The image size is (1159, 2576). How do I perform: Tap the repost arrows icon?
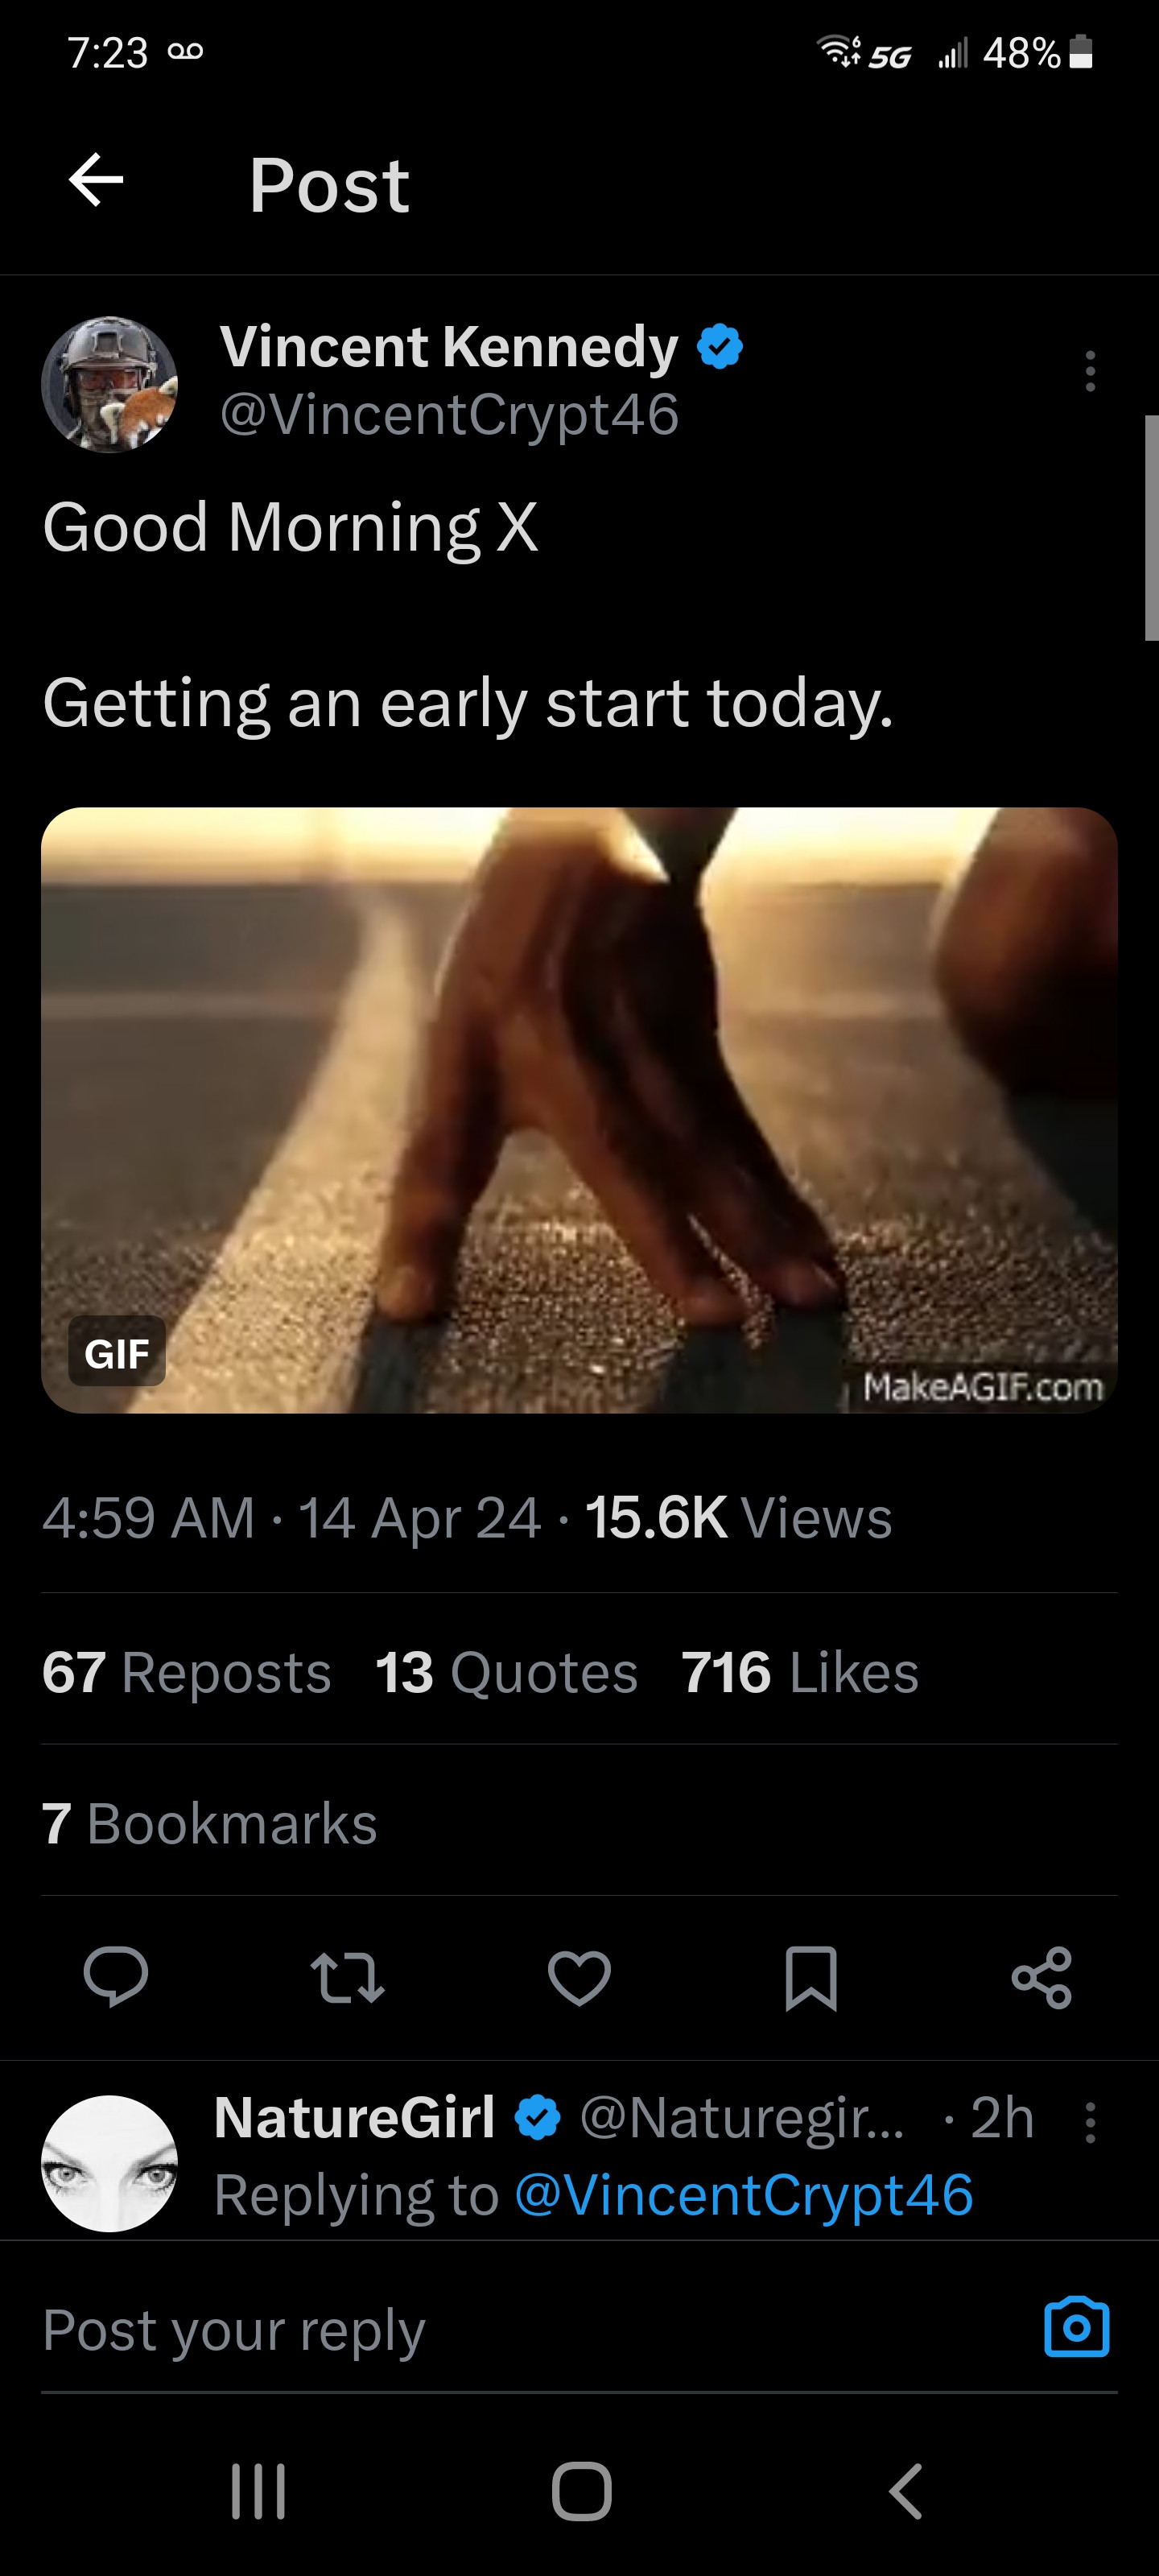348,1977
